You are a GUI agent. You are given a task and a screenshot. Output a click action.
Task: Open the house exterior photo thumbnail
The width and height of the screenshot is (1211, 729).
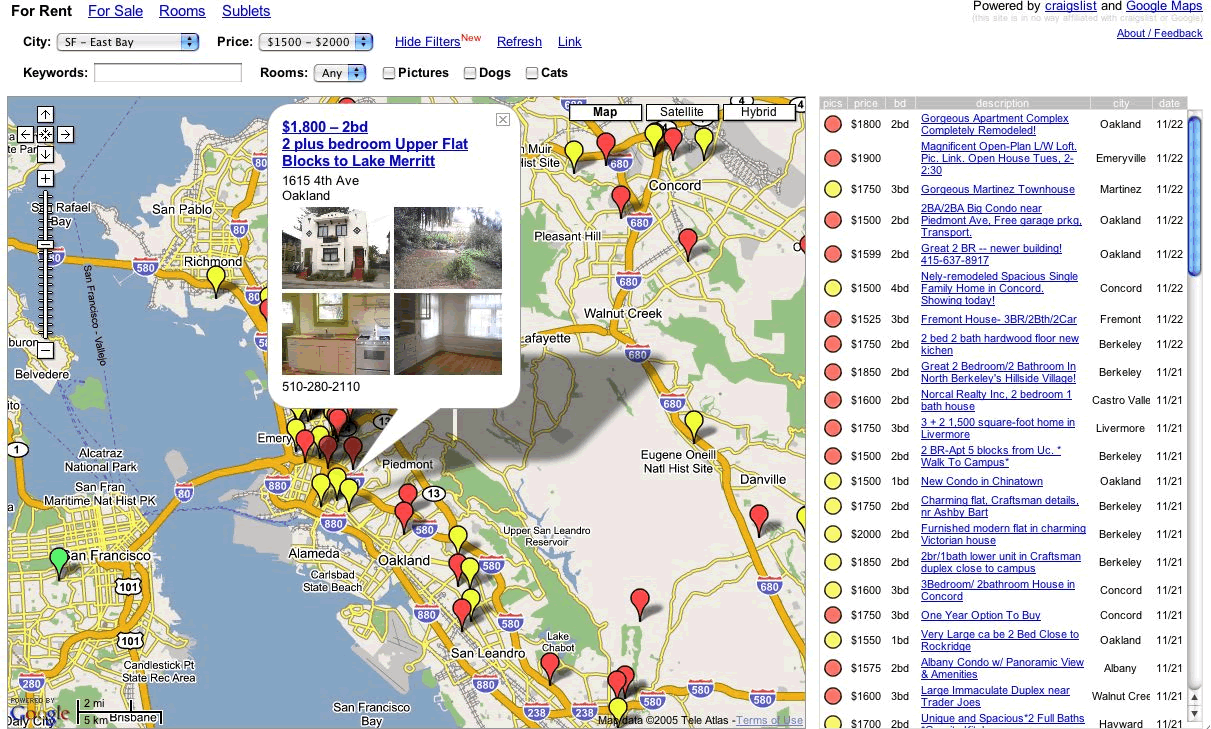(x=336, y=248)
